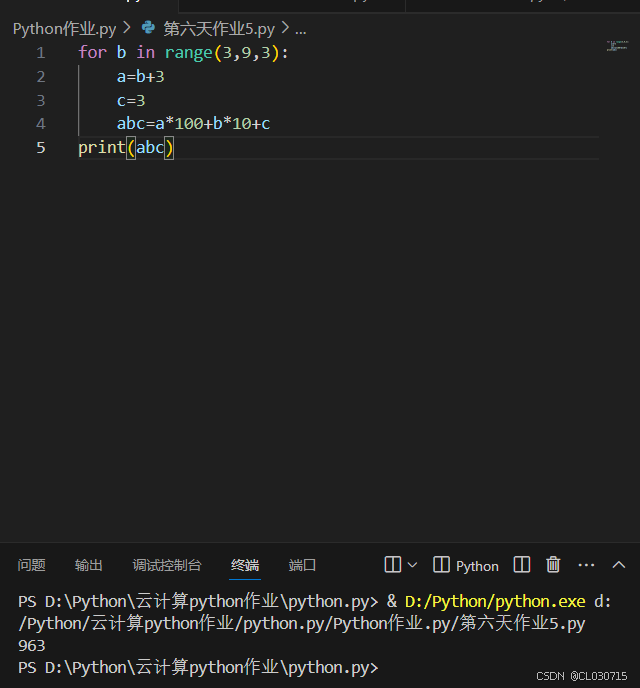The width and height of the screenshot is (640, 688).
Task: Click 'print' on line 5
Action: 102,147
